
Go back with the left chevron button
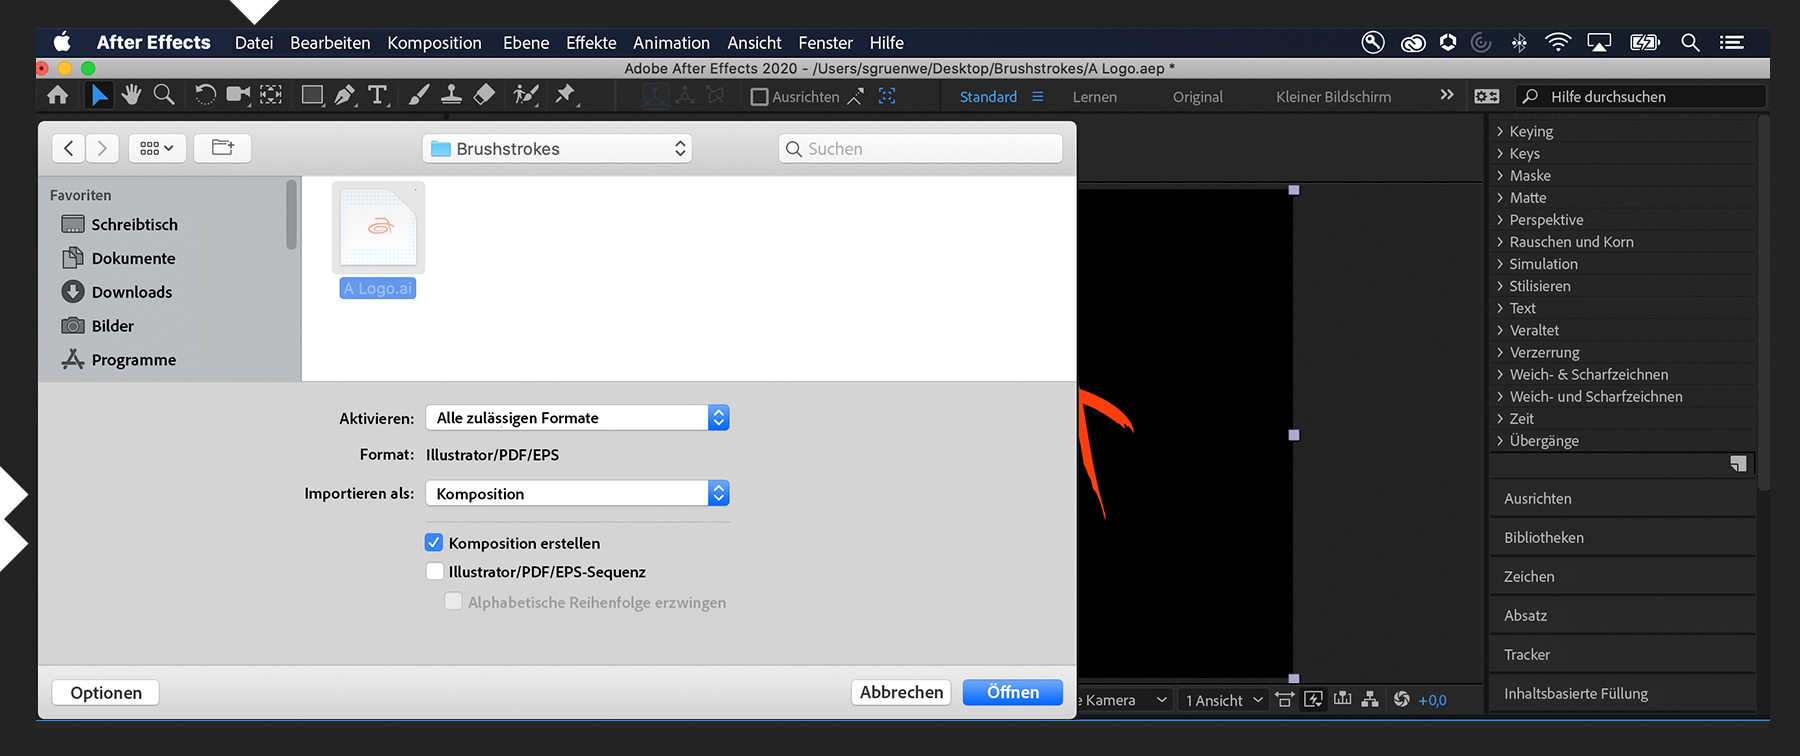pos(68,148)
